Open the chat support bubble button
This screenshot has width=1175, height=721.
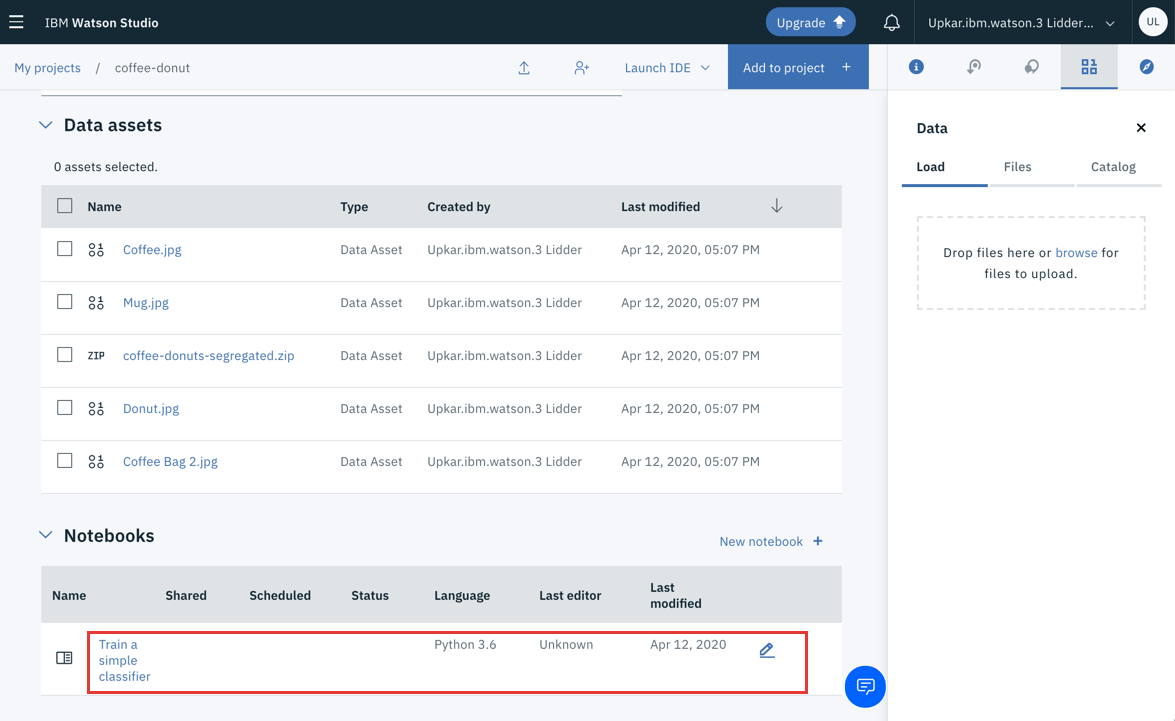tap(865, 687)
